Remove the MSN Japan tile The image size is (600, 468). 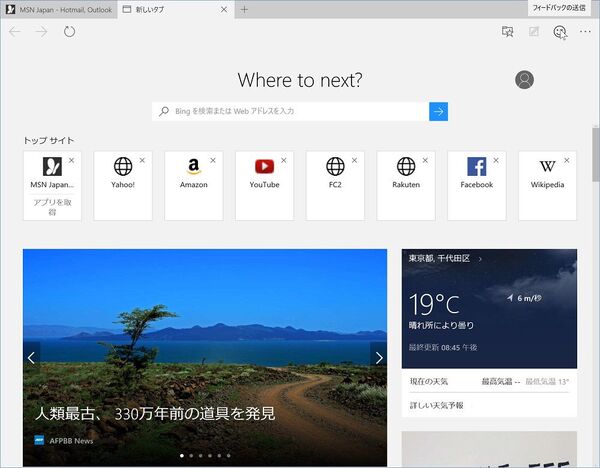click(72, 160)
